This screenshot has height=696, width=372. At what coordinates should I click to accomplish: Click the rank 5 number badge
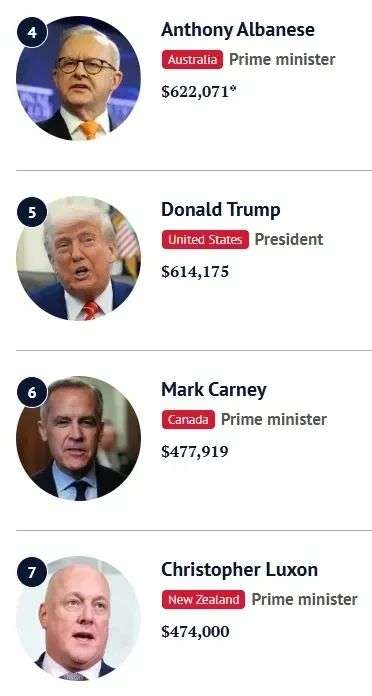32,212
